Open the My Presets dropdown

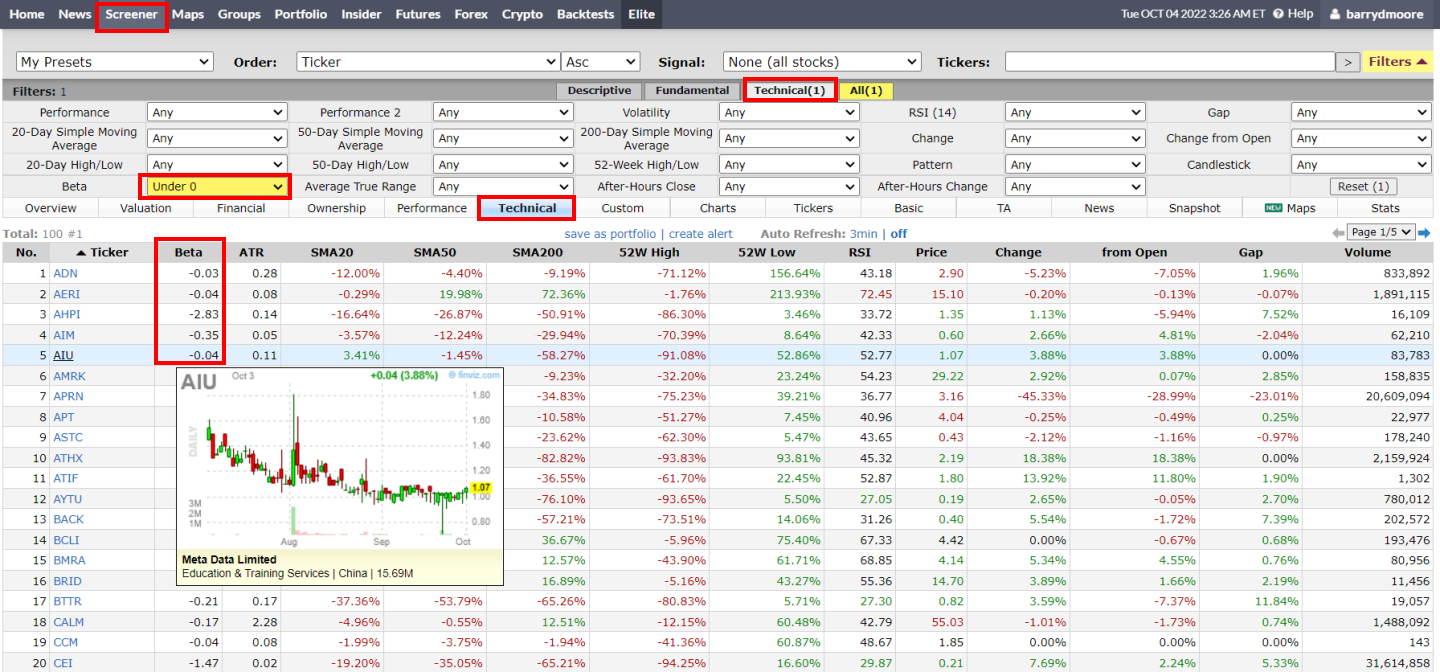point(113,61)
